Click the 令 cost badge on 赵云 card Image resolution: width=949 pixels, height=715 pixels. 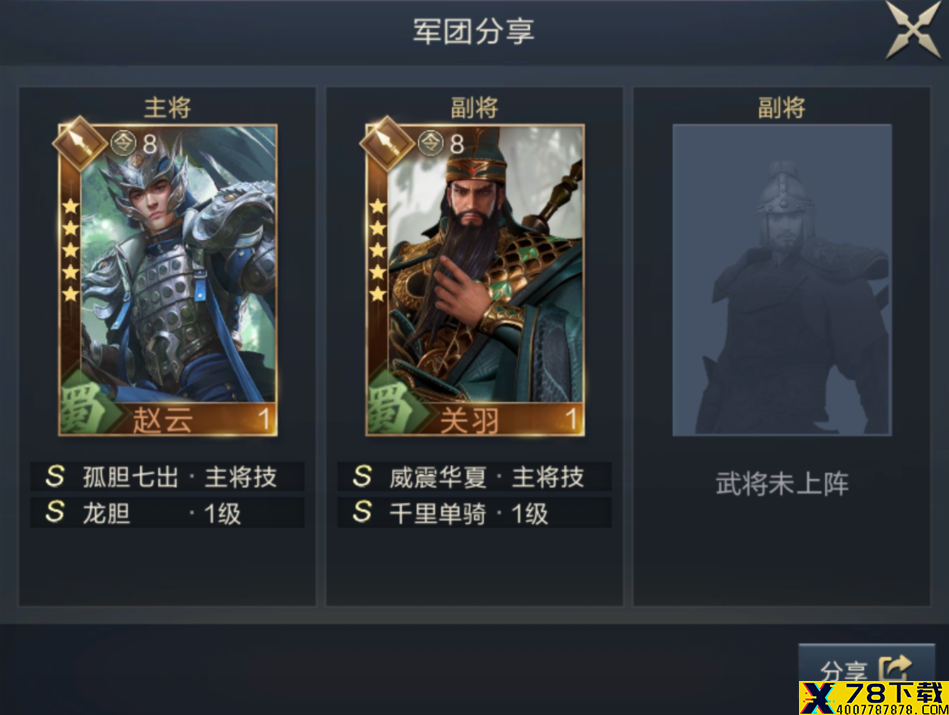click(124, 143)
